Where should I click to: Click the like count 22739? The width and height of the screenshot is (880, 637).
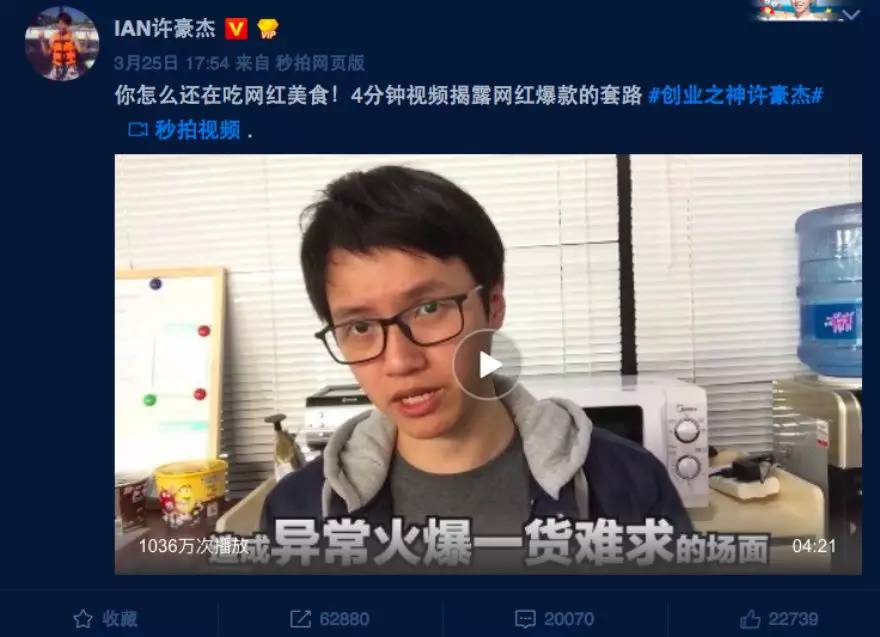point(793,619)
